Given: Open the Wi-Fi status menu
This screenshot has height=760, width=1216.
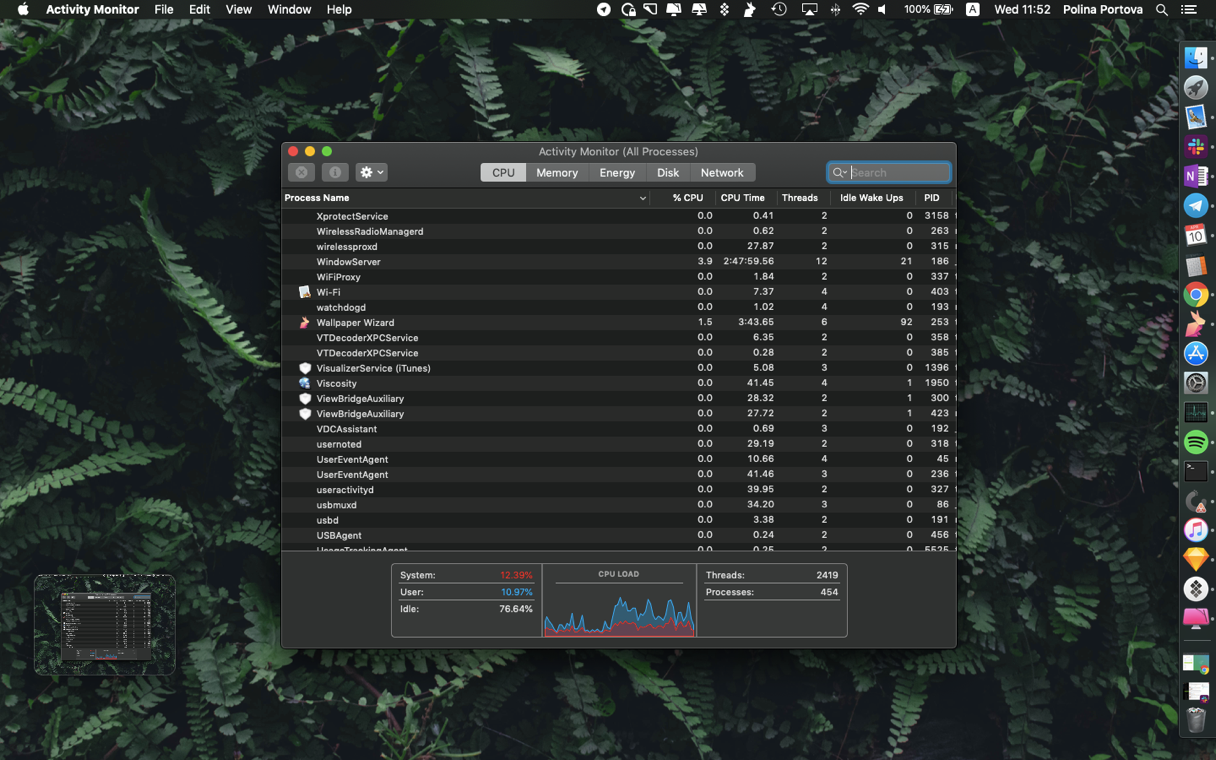Looking at the screenshot, I should click(860, 9).
